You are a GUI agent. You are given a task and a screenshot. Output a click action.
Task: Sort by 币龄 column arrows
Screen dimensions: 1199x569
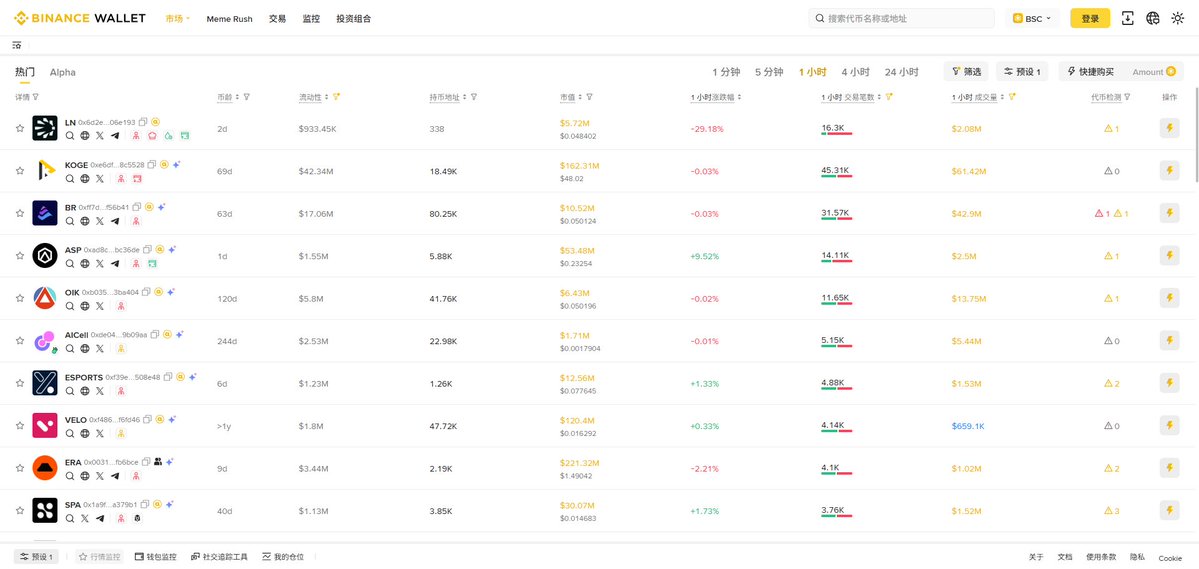pos(237,97)
